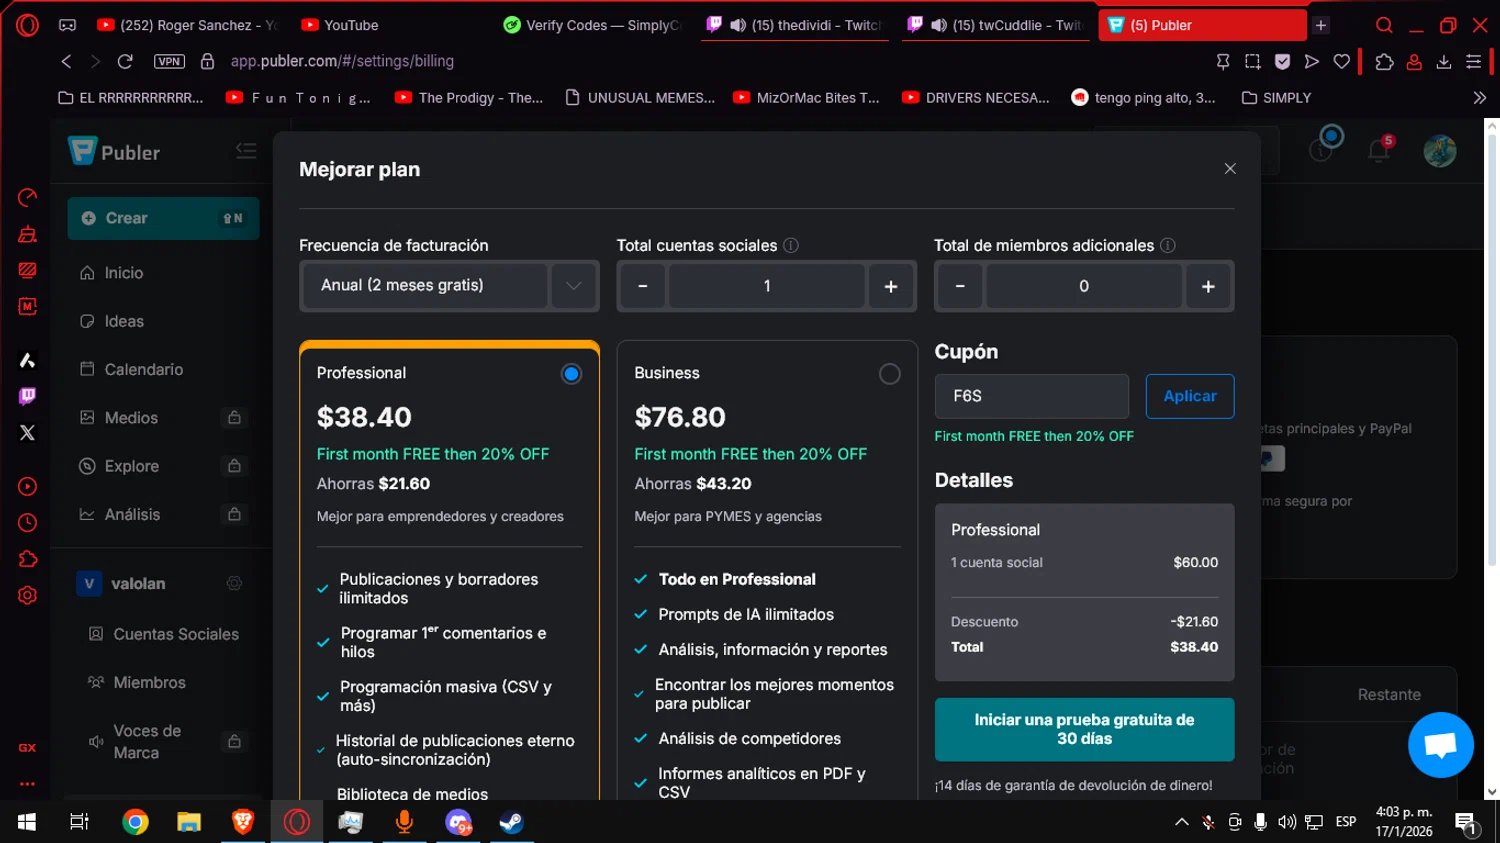Image resolution: width=1500 pixels, height=843 pixels.
Task: Click the Publer logo
Action: 114,152
